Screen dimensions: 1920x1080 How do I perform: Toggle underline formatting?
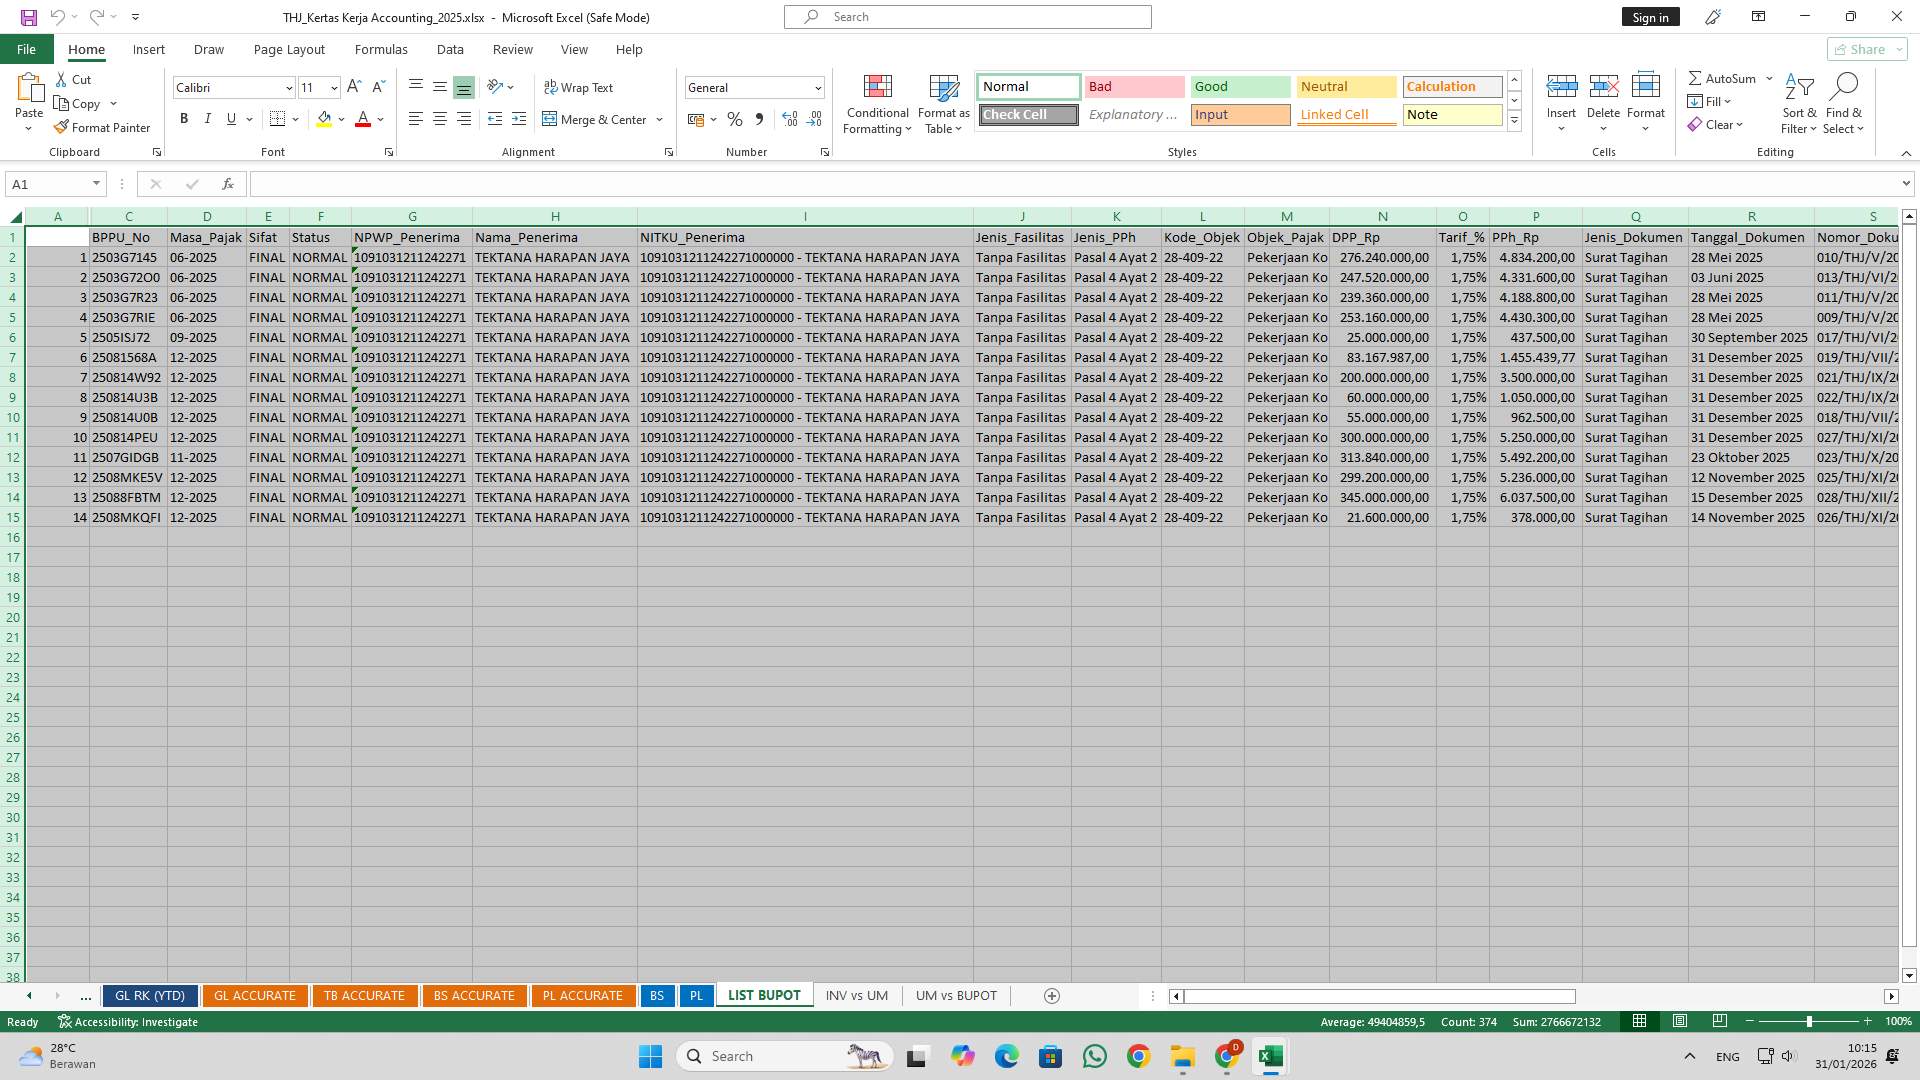230,119
